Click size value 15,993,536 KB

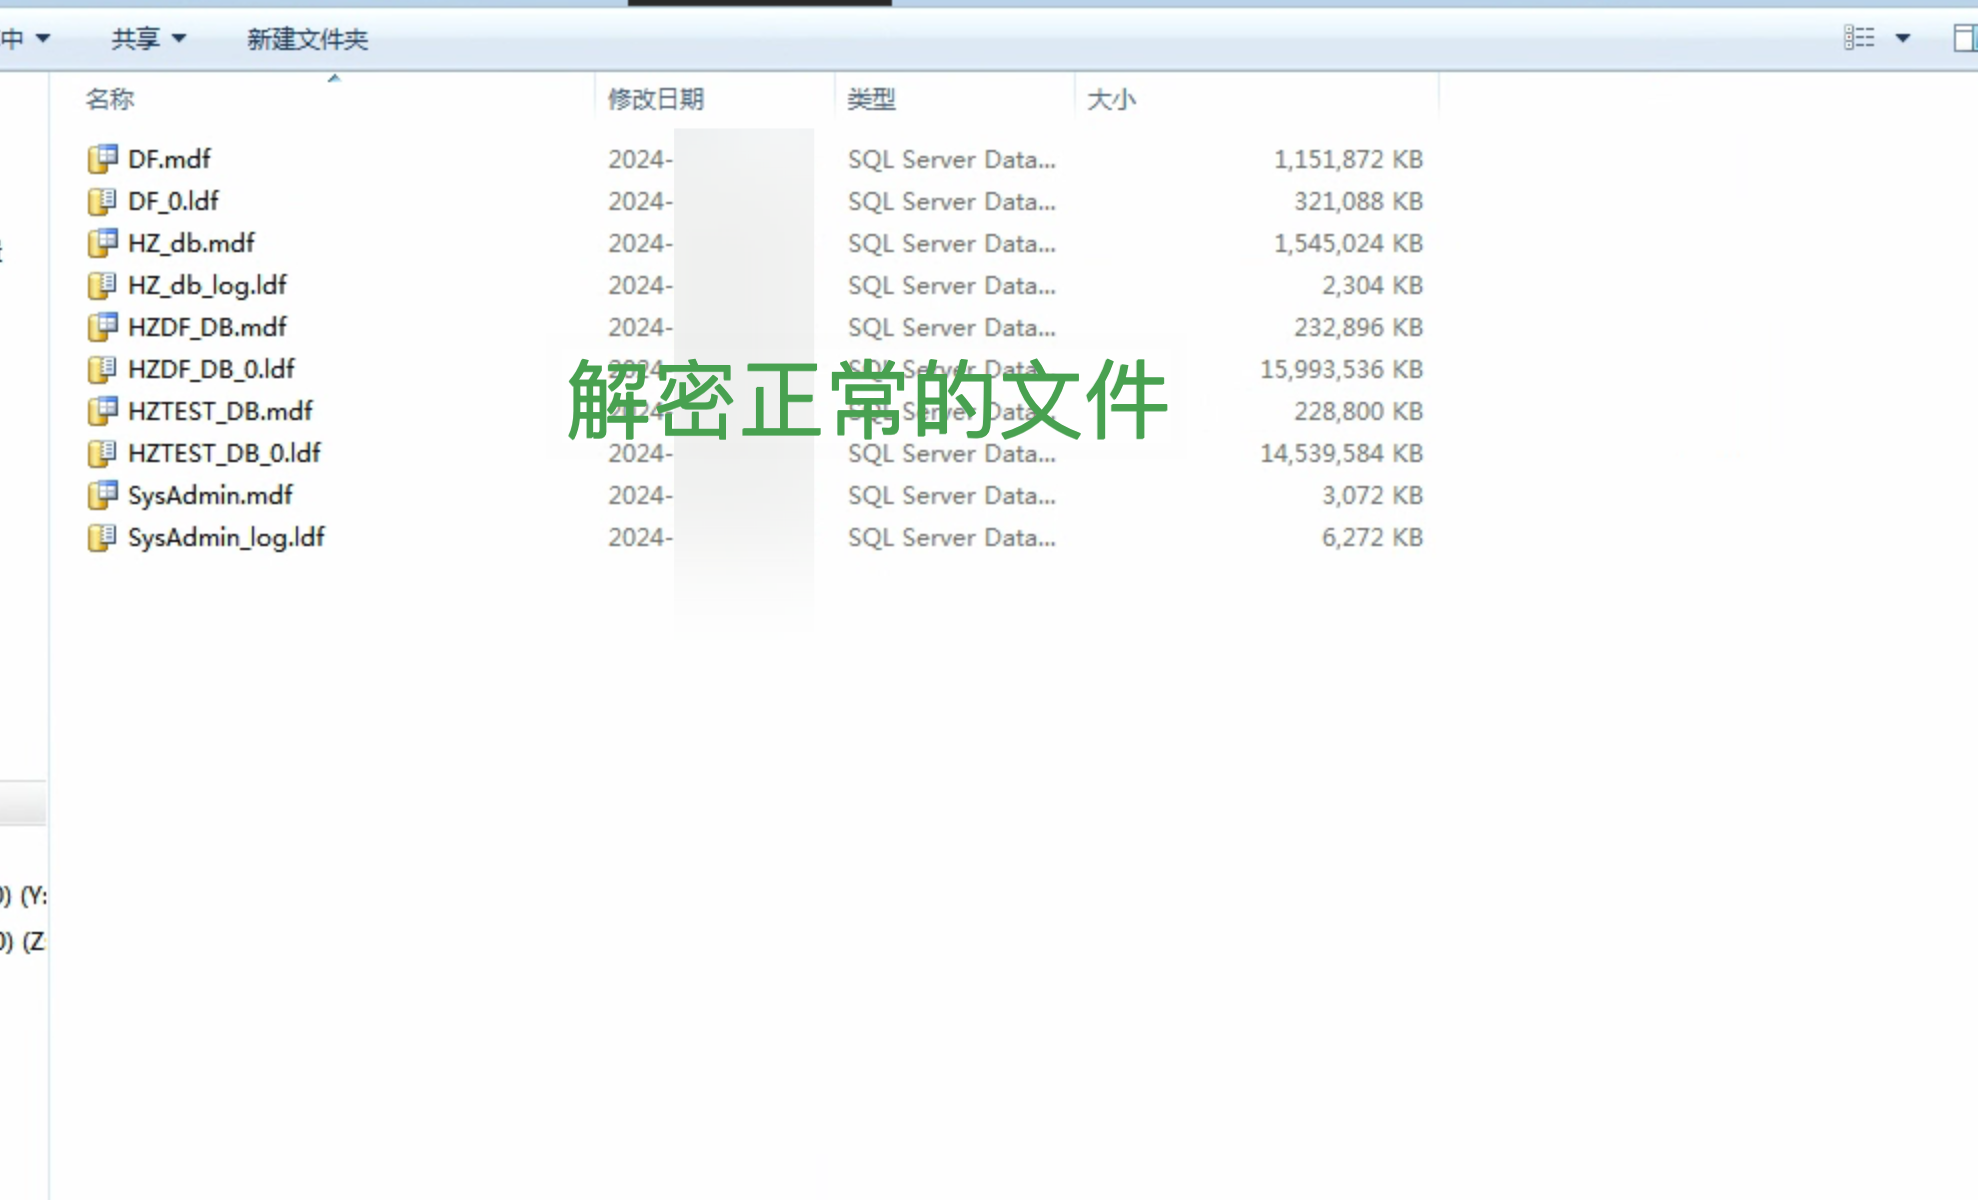click(x=1341, y=369)
